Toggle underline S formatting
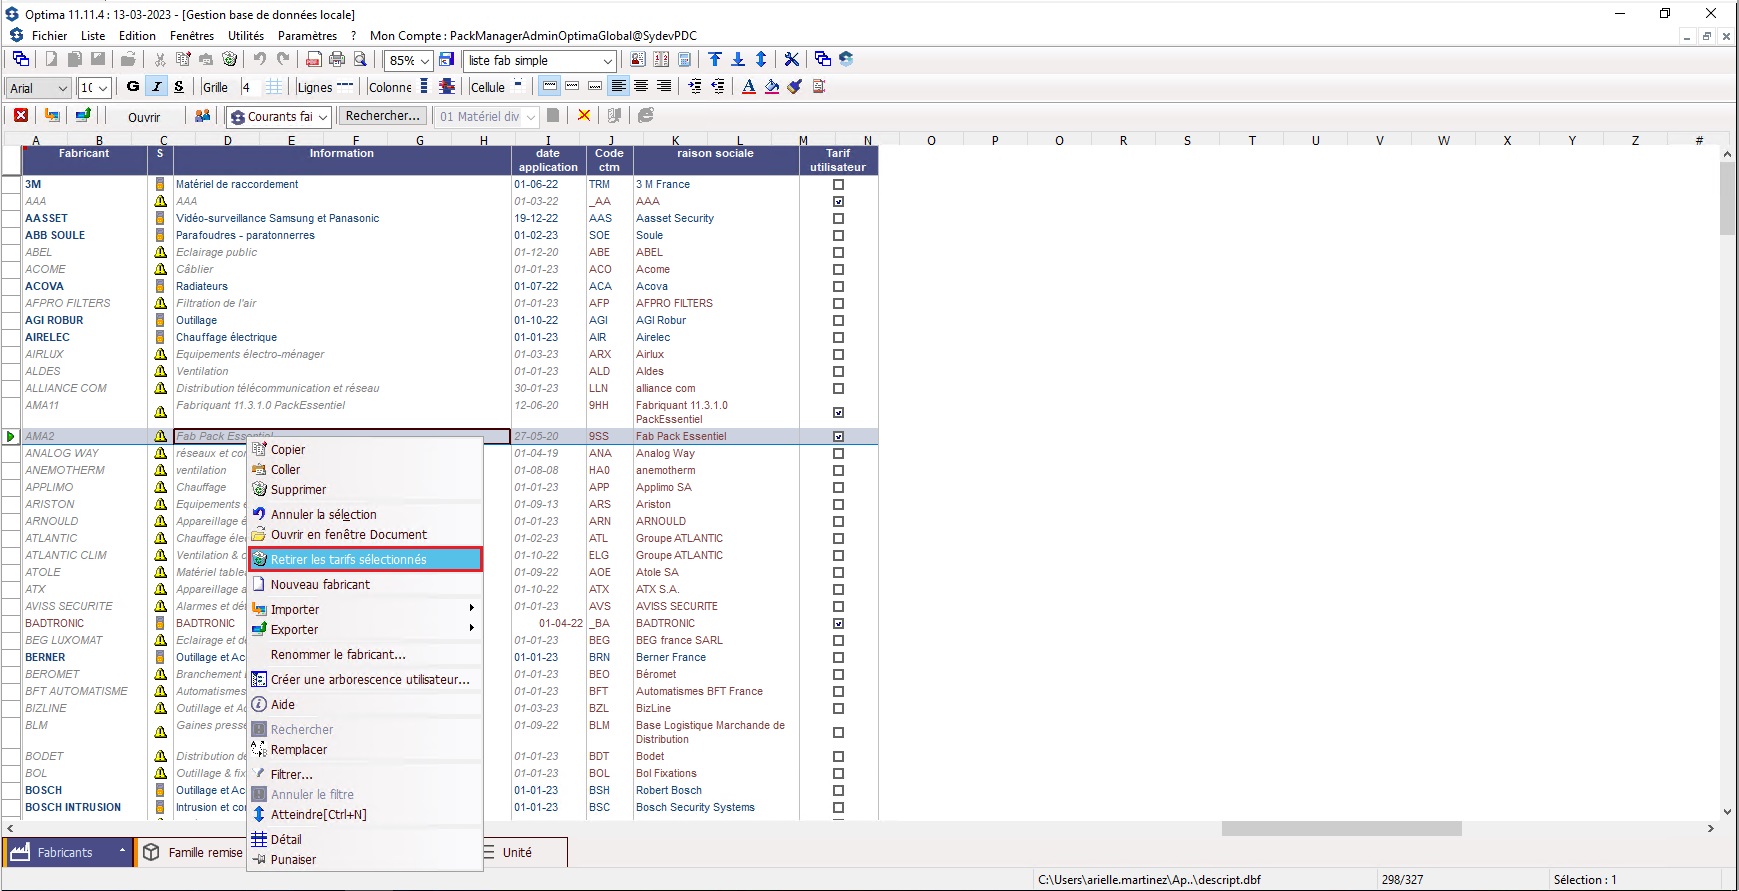This screenshot has width=1739, height=891. pyautogui.click(x=179, y=86)
